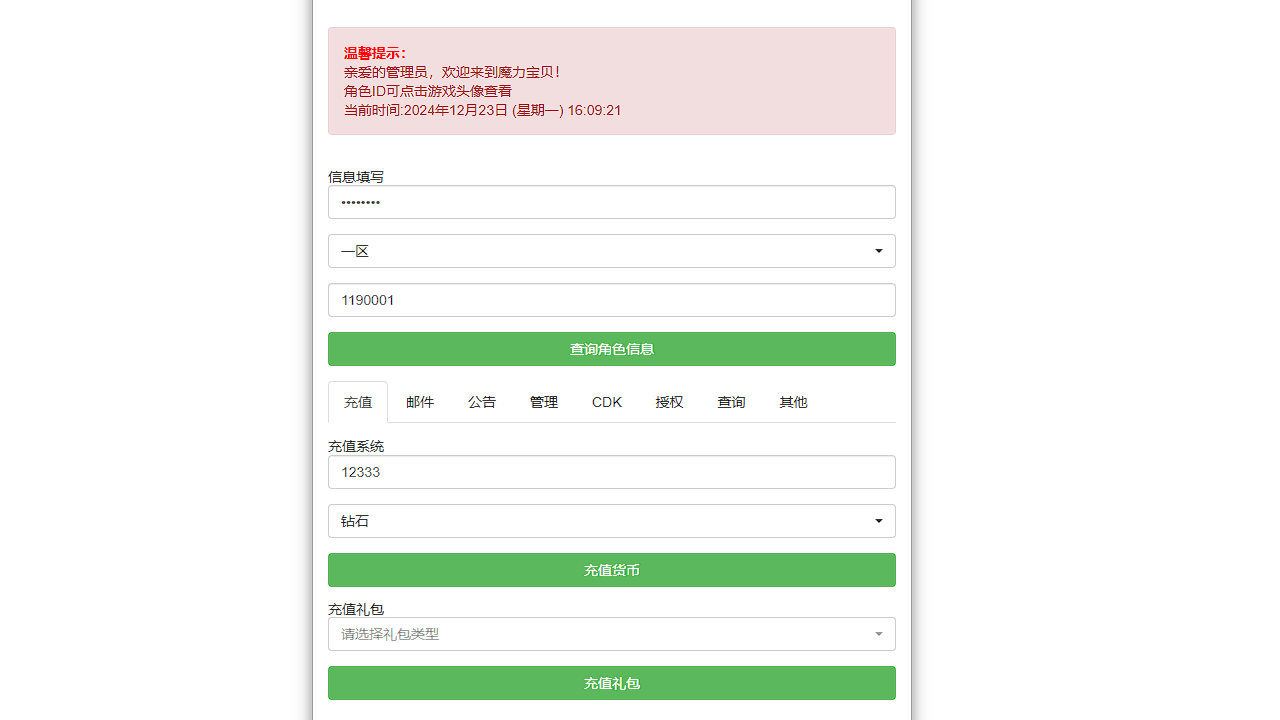Click the arrow icon on the gift package selector

click(878, 634)
